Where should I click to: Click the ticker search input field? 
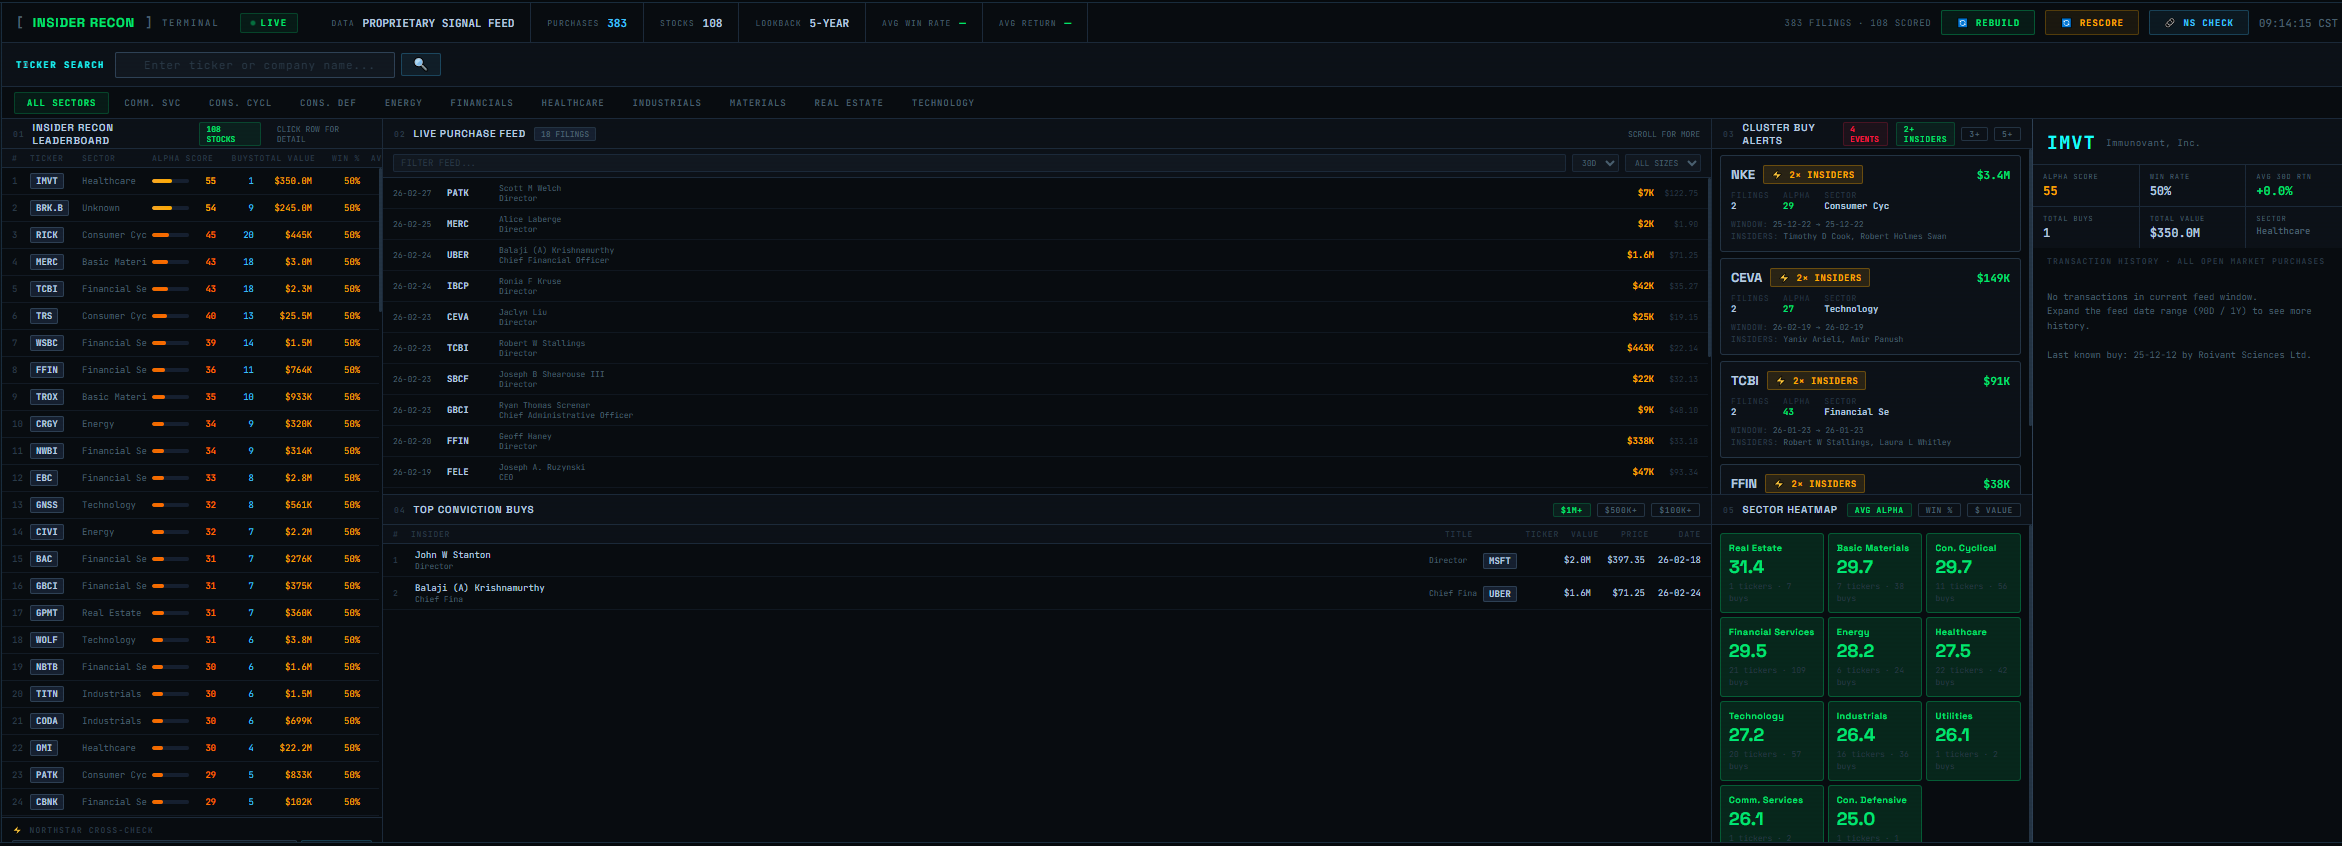pyautogui.click(x=256, y=65)
